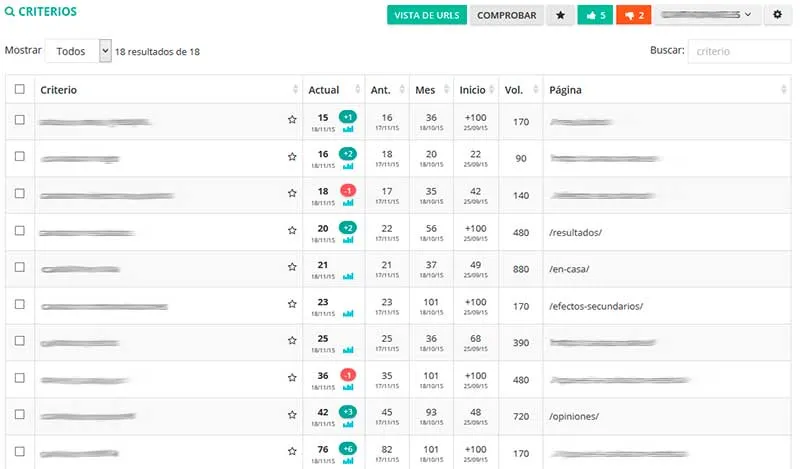Click the VISTA DE URLS button
The width and height of the screenshot is (800, 469).
(x=427, y=15)
